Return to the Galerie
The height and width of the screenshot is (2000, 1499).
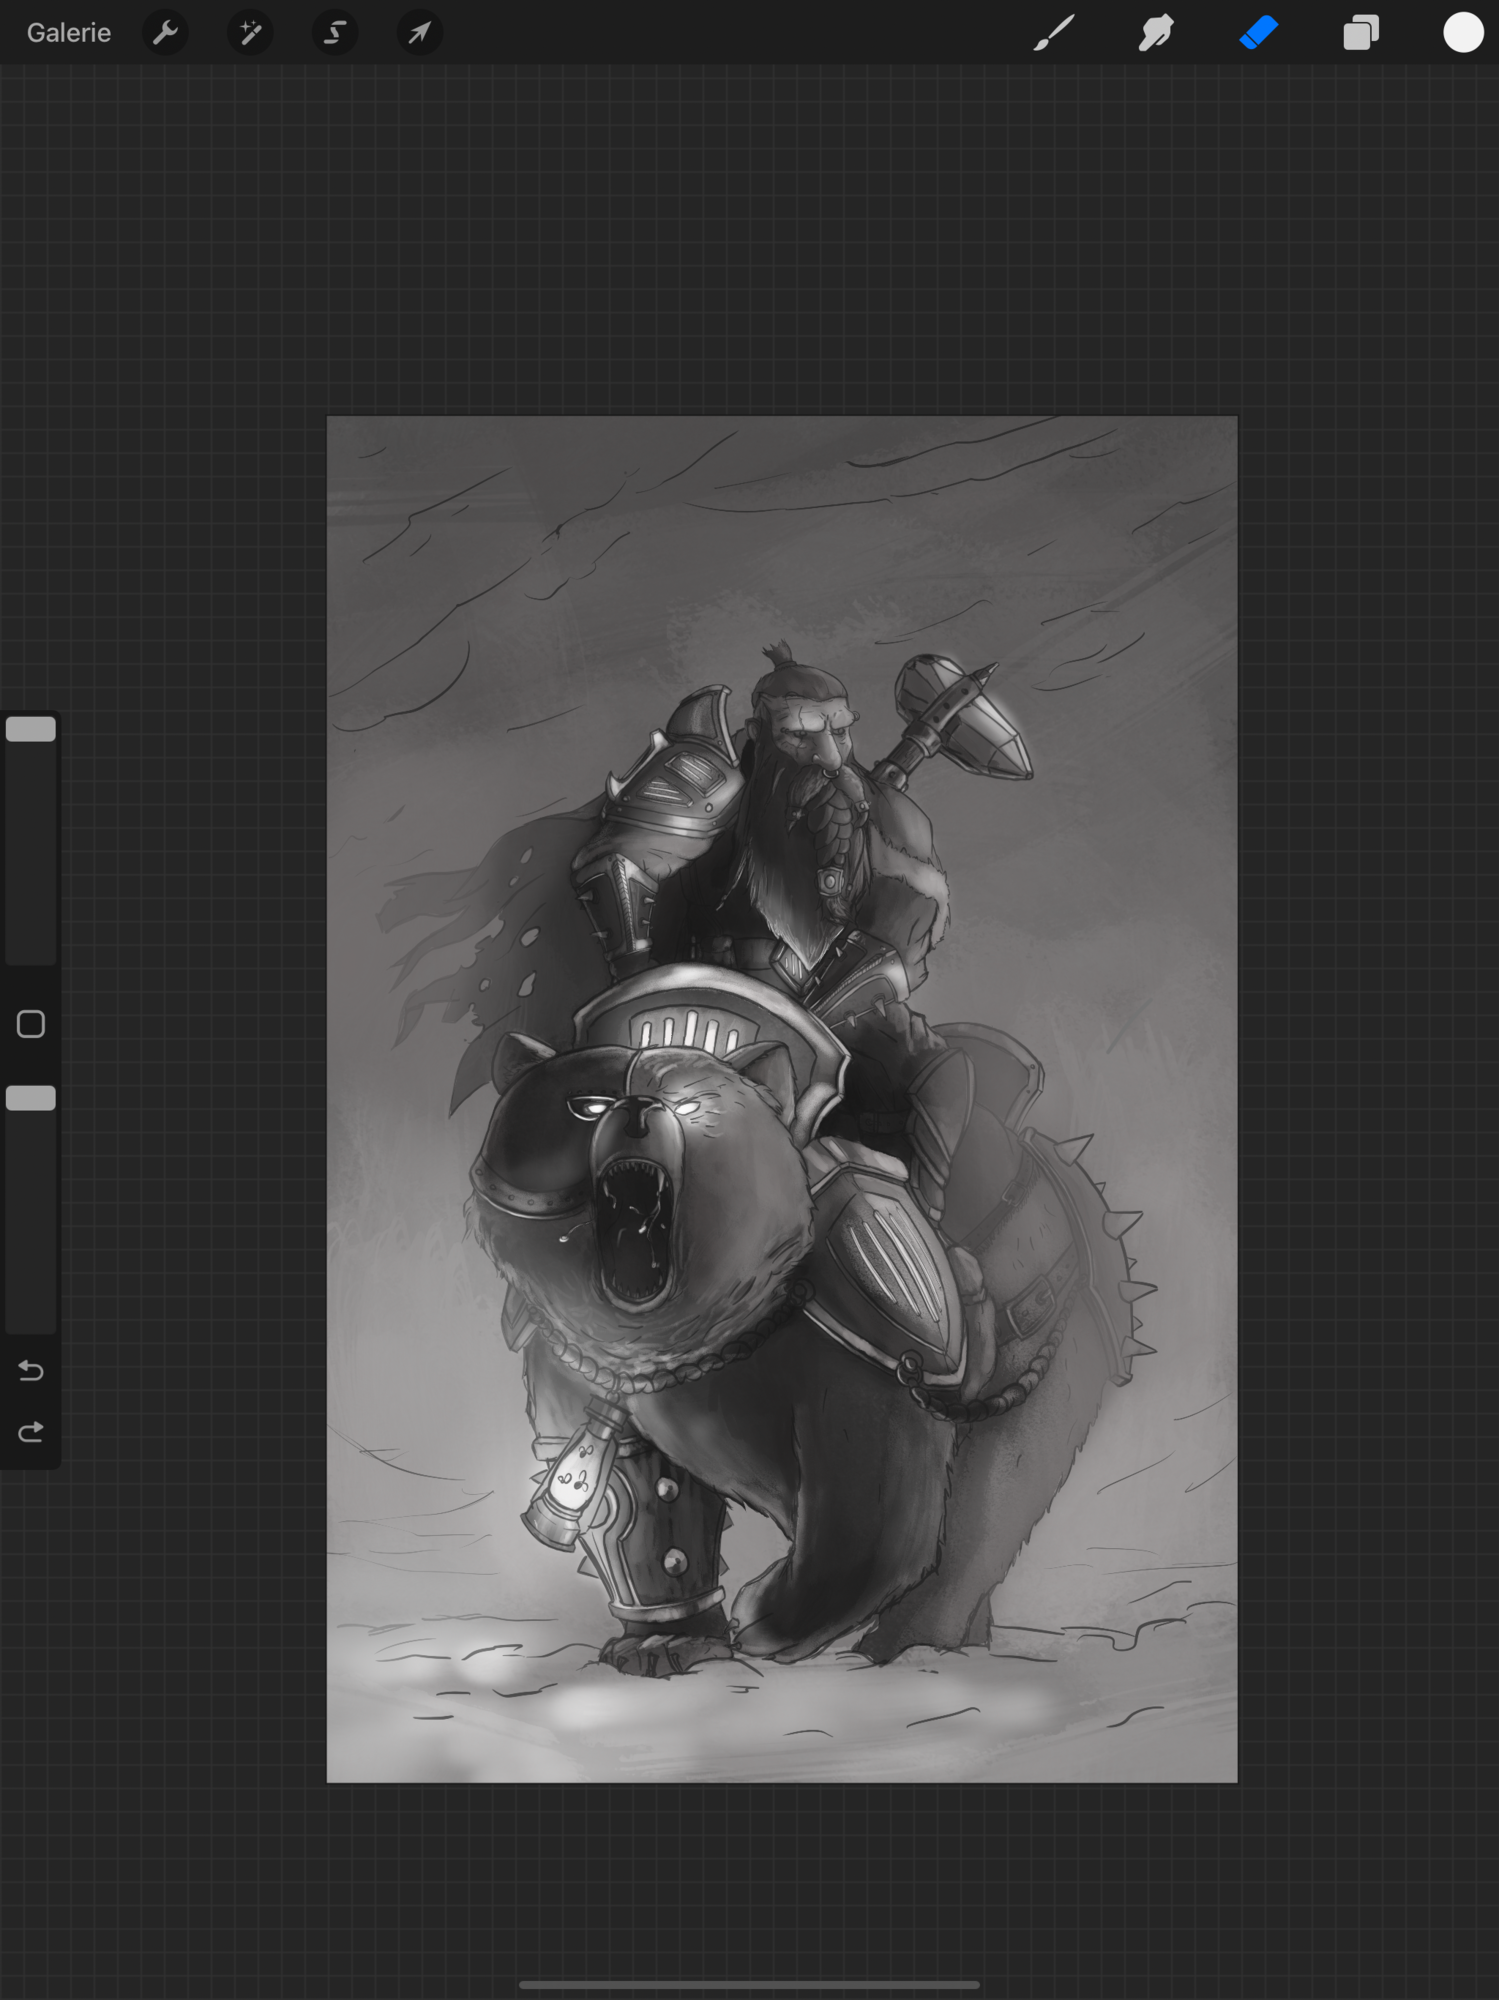tap(68, 33)
